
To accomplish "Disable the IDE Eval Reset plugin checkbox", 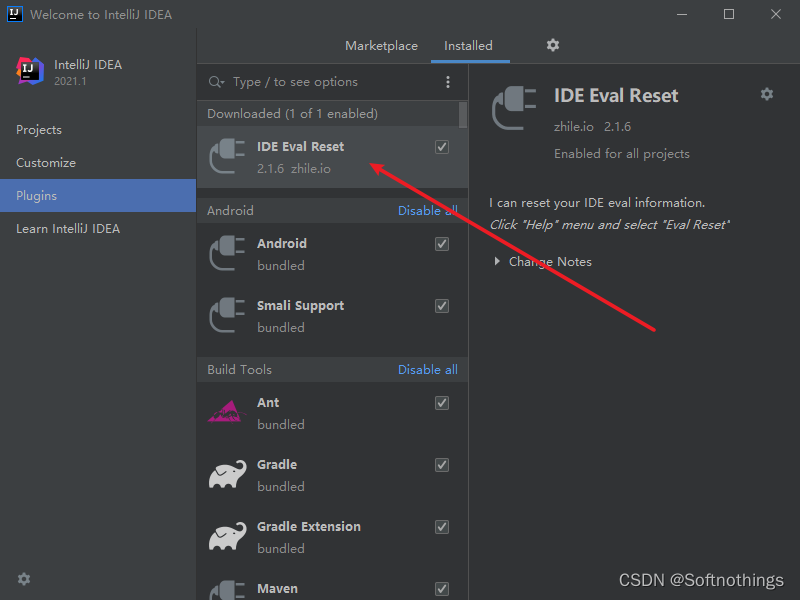I will [x=442, y=147].
